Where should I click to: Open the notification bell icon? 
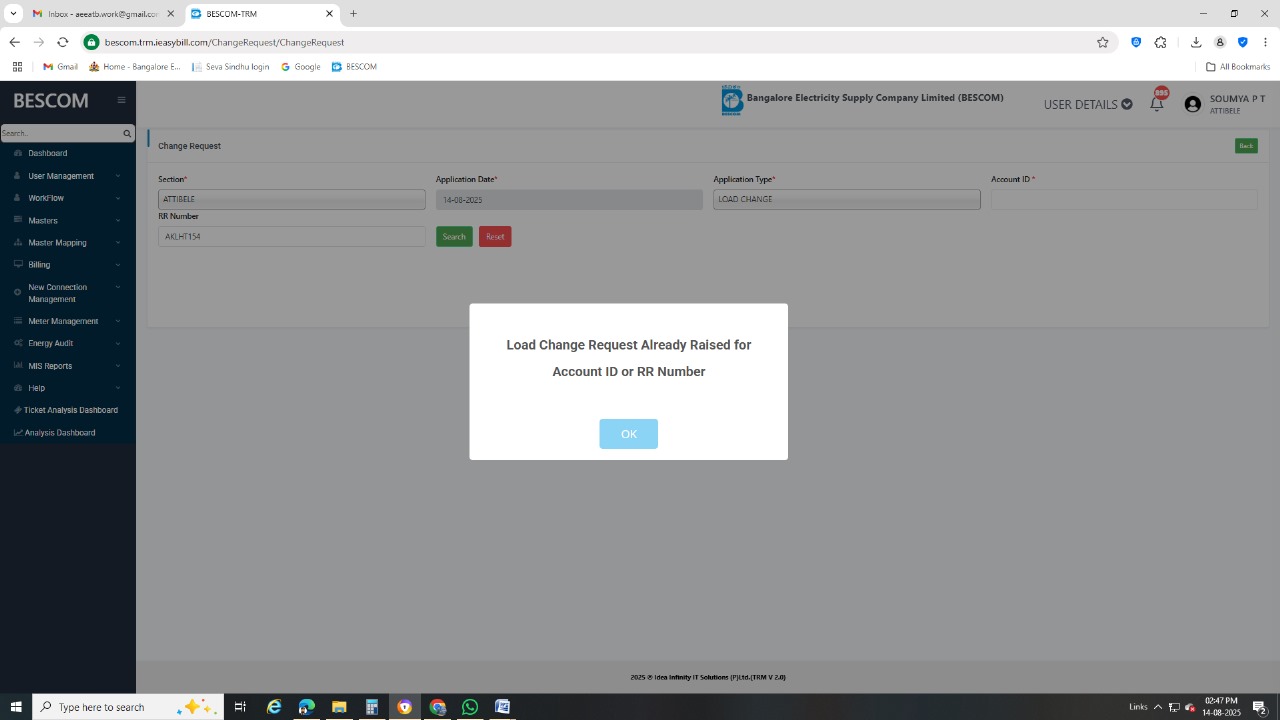(x=1157, y=102)
